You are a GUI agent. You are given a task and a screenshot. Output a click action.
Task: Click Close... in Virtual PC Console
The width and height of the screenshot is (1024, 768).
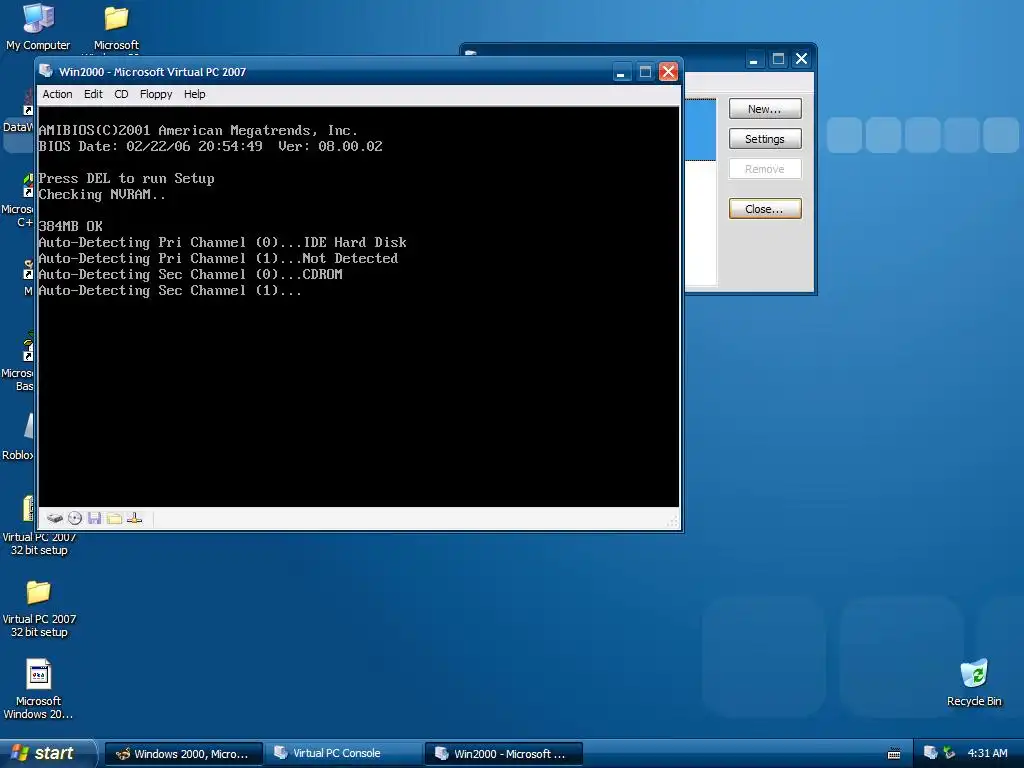pos(765,209)
